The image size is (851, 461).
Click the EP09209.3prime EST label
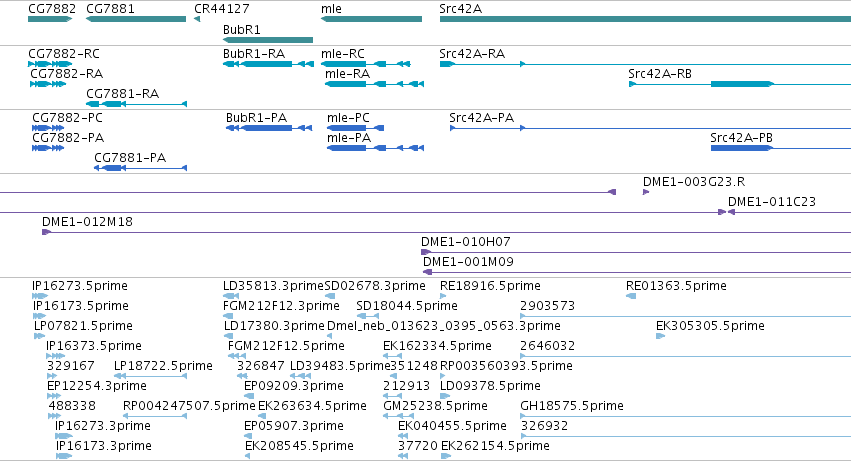(x=294, y=386)
